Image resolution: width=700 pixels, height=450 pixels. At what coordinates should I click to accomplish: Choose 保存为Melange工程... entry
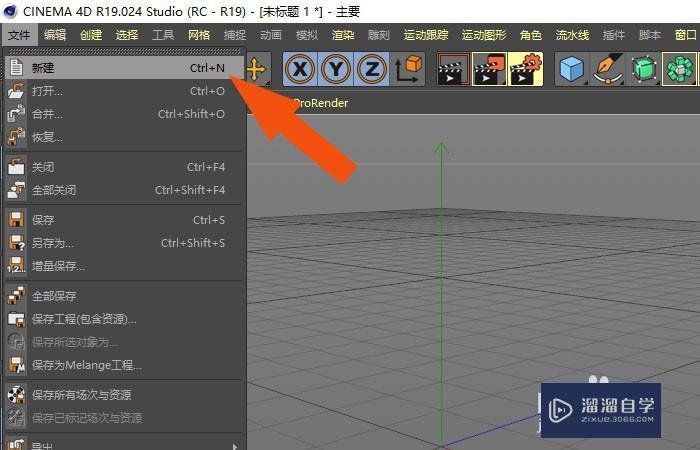pyautogui.click(x=125, y=365)
